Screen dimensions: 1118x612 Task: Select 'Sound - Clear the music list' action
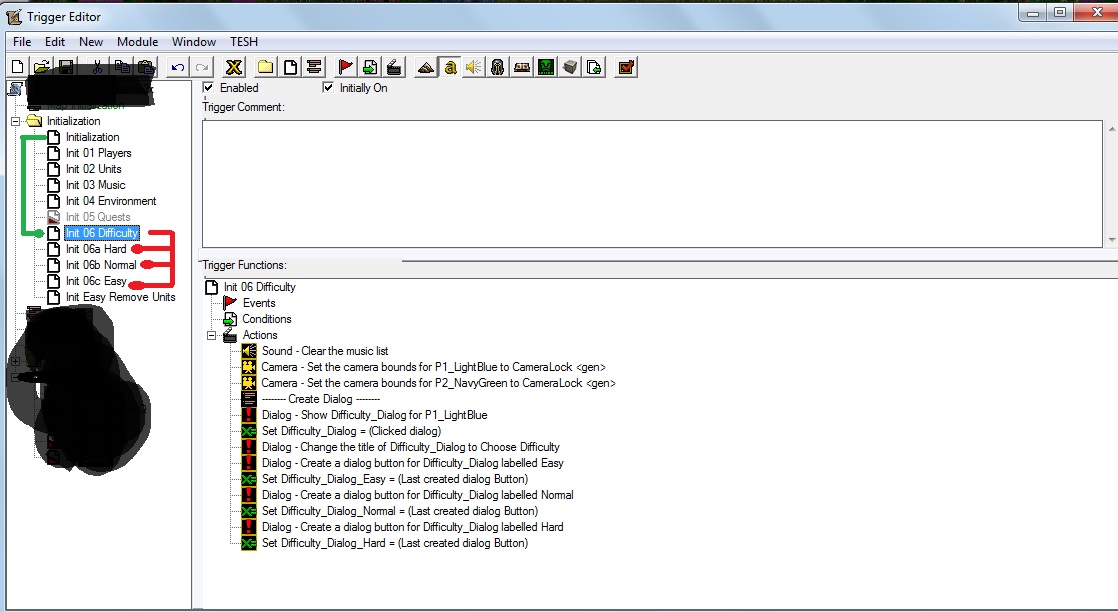[x=324, y=351]
